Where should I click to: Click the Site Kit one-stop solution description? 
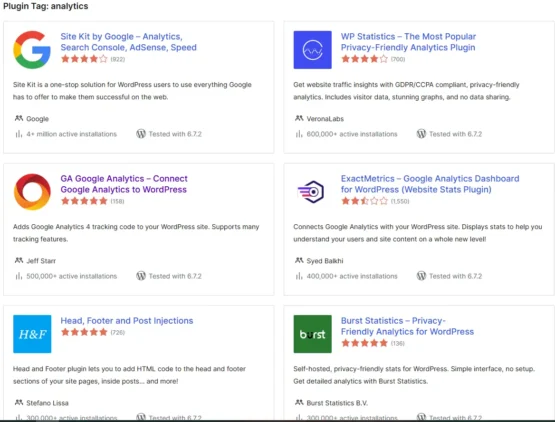pyautogui.click(x=132, y=91)
